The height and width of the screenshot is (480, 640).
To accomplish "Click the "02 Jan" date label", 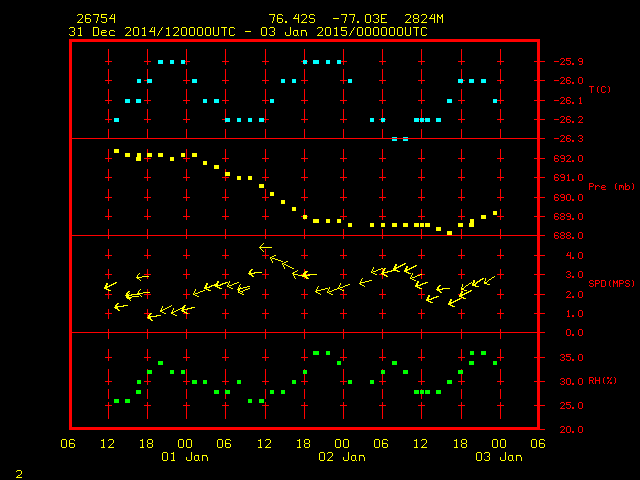I will point(342,457).
